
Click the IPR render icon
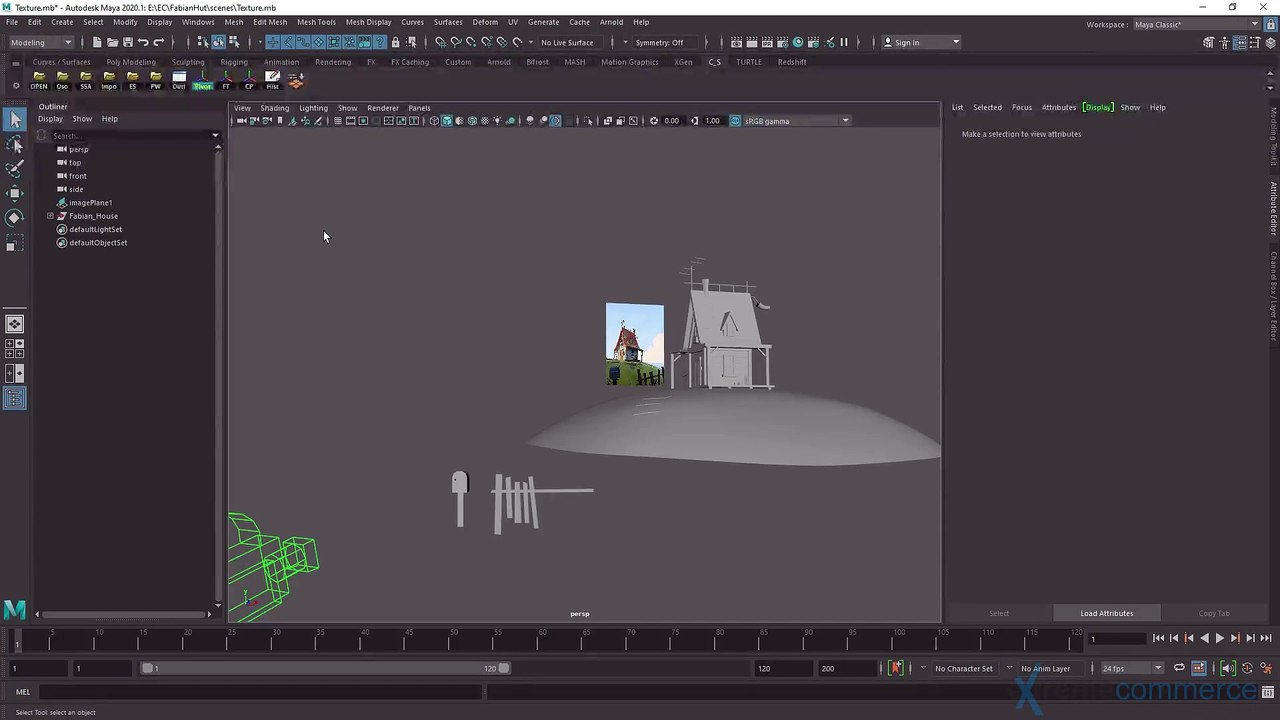click(767, 42)
